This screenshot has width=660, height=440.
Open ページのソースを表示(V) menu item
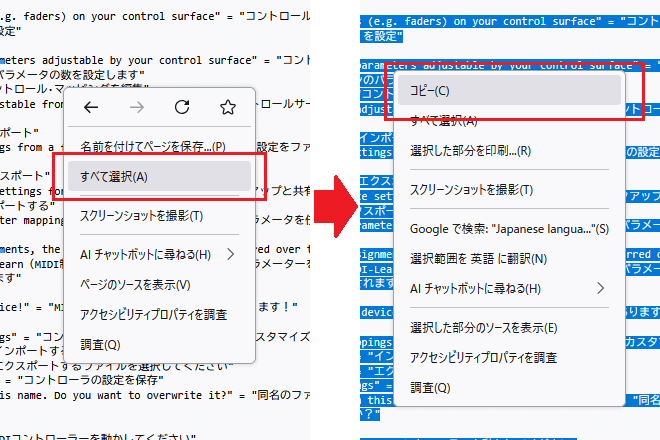[x=135, y=284]
